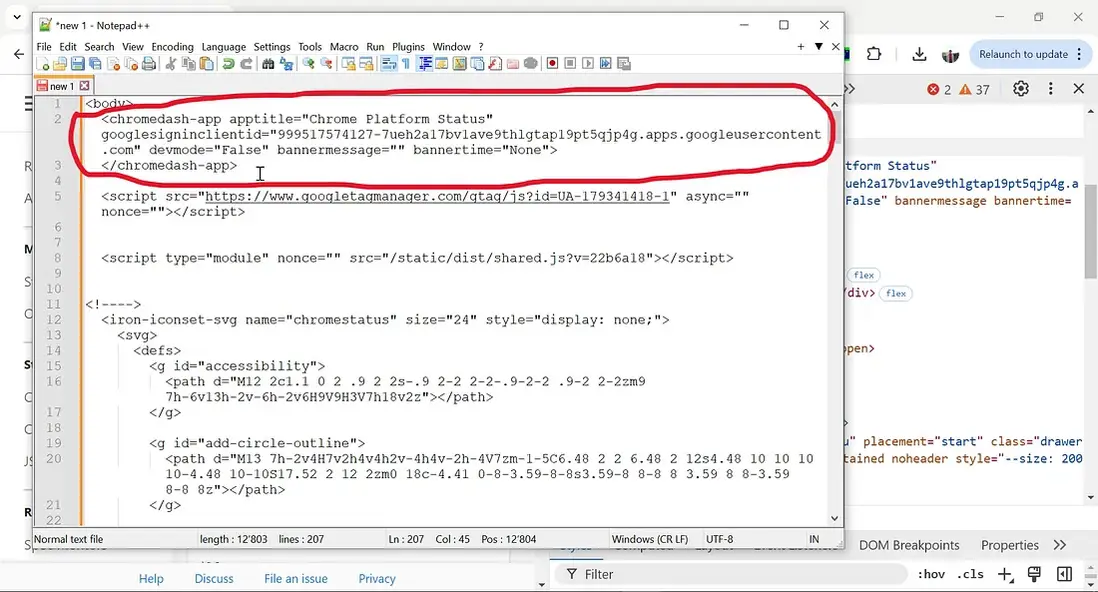Save the file with the Save icon

[x=77, y=64]
